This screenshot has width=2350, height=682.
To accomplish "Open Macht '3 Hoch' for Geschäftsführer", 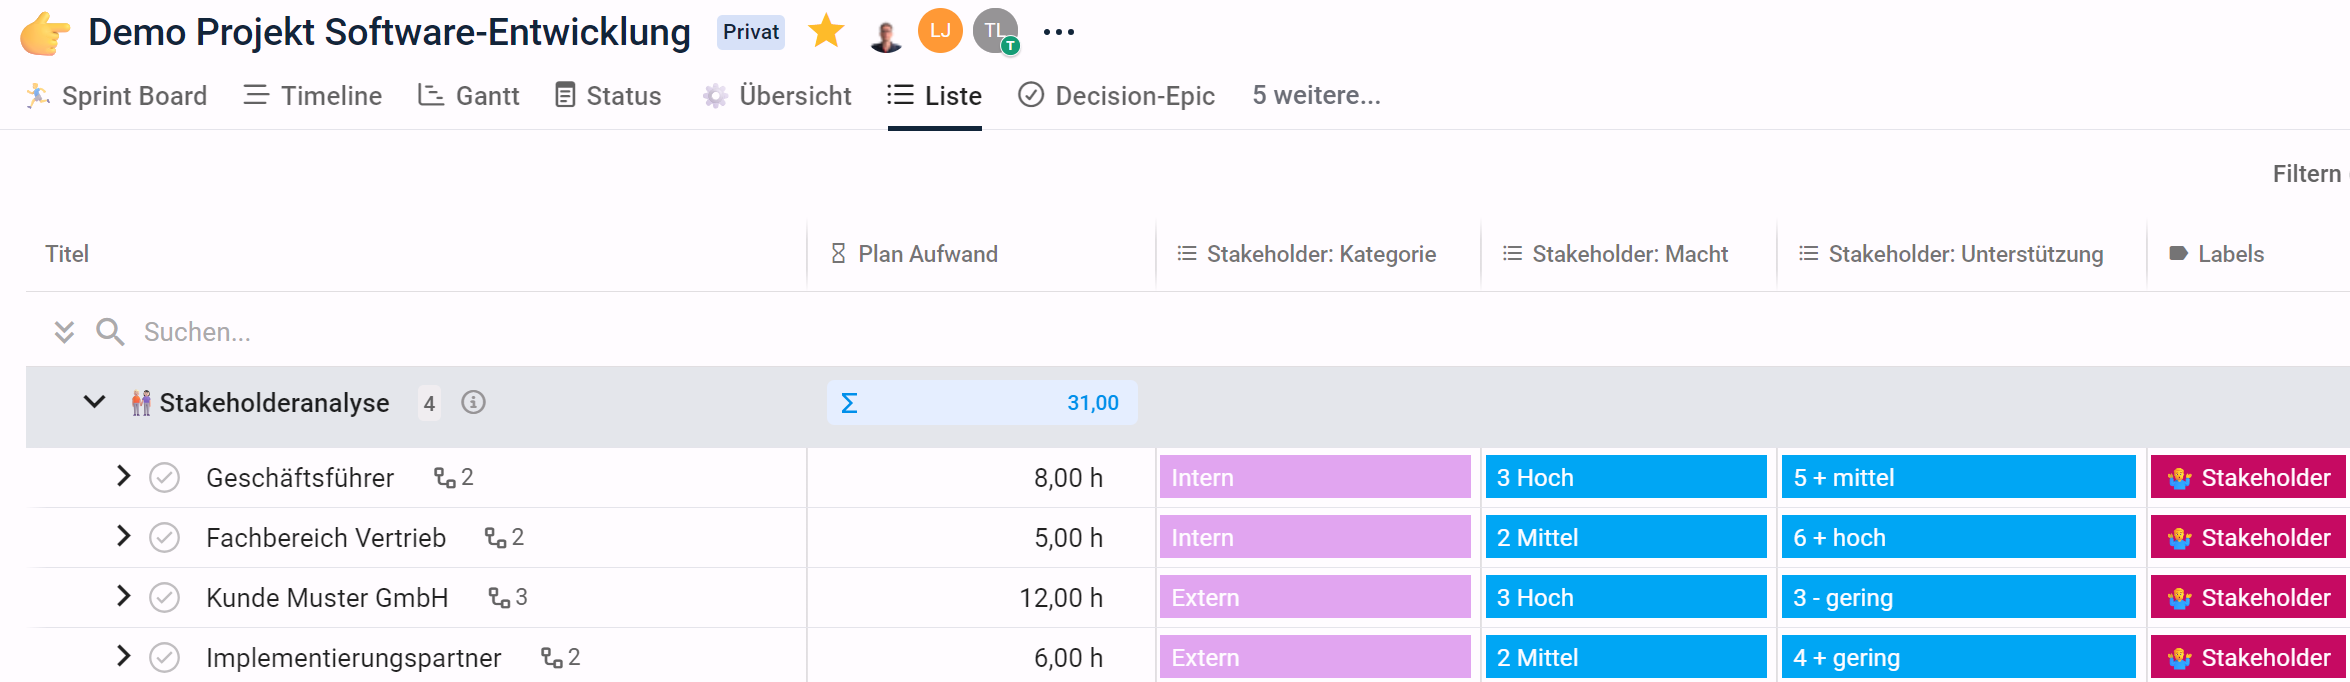I will point(1626,477).
